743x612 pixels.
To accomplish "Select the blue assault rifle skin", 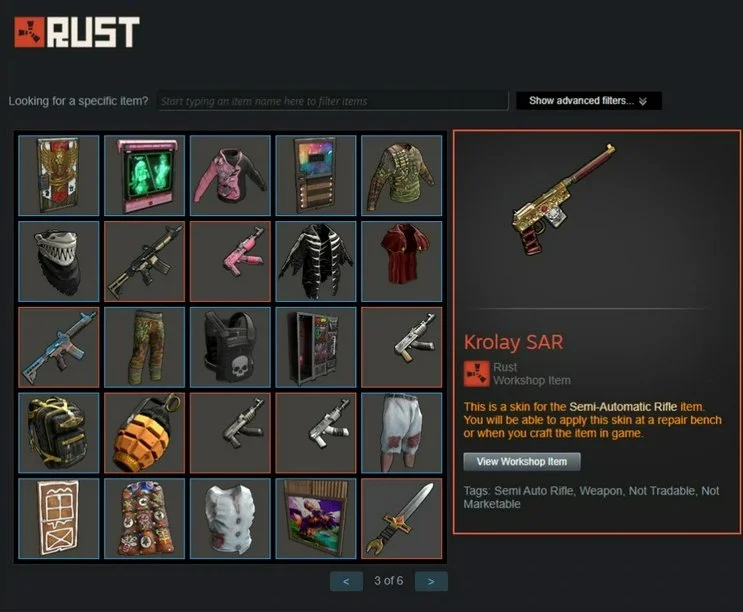I will pos(59,347).
